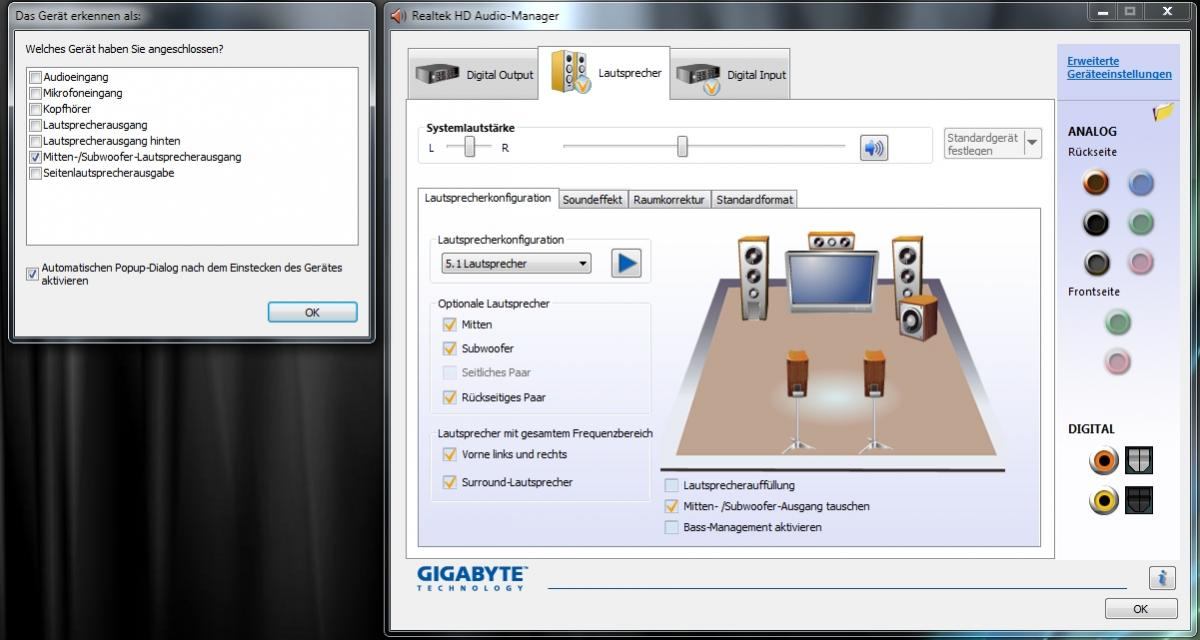Uncheck the Subwoofer optional speaker
1200x640 pixels.
[x=449, y=348]
